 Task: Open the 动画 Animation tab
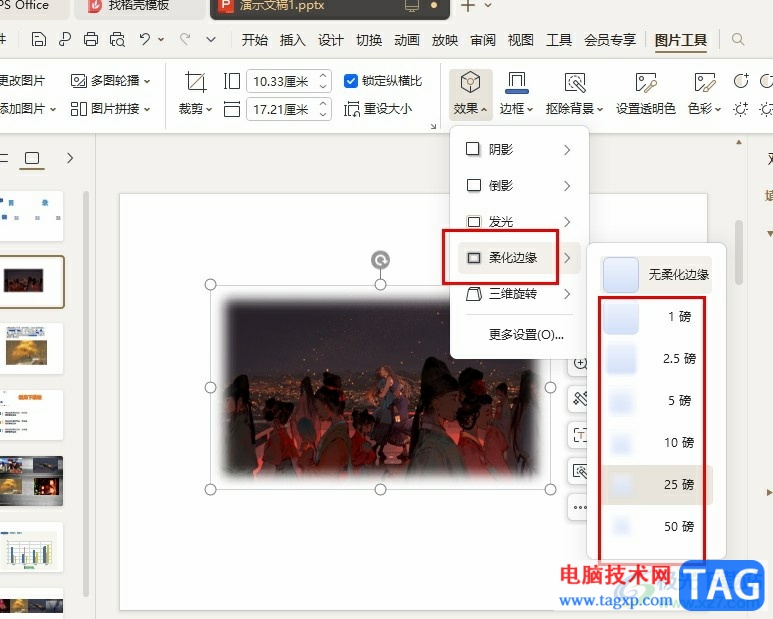(407, 39)
